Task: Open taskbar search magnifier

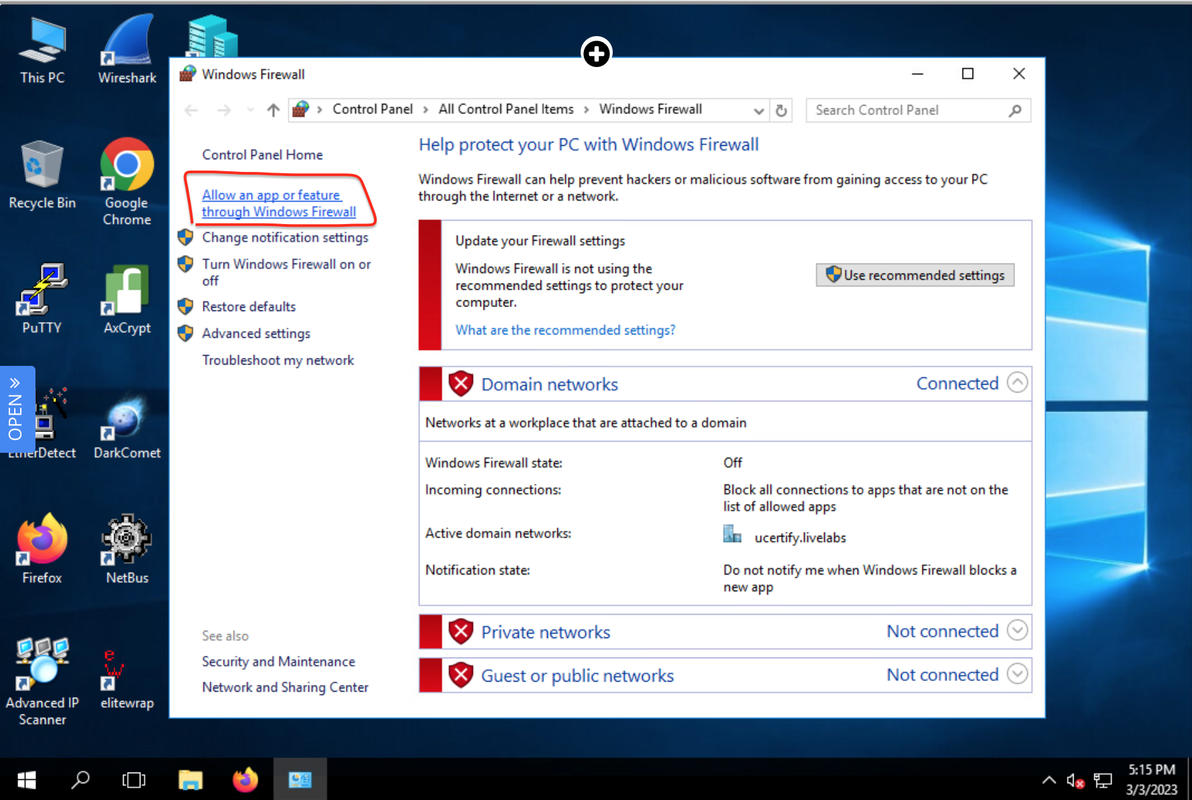Action: coord(80,779)
